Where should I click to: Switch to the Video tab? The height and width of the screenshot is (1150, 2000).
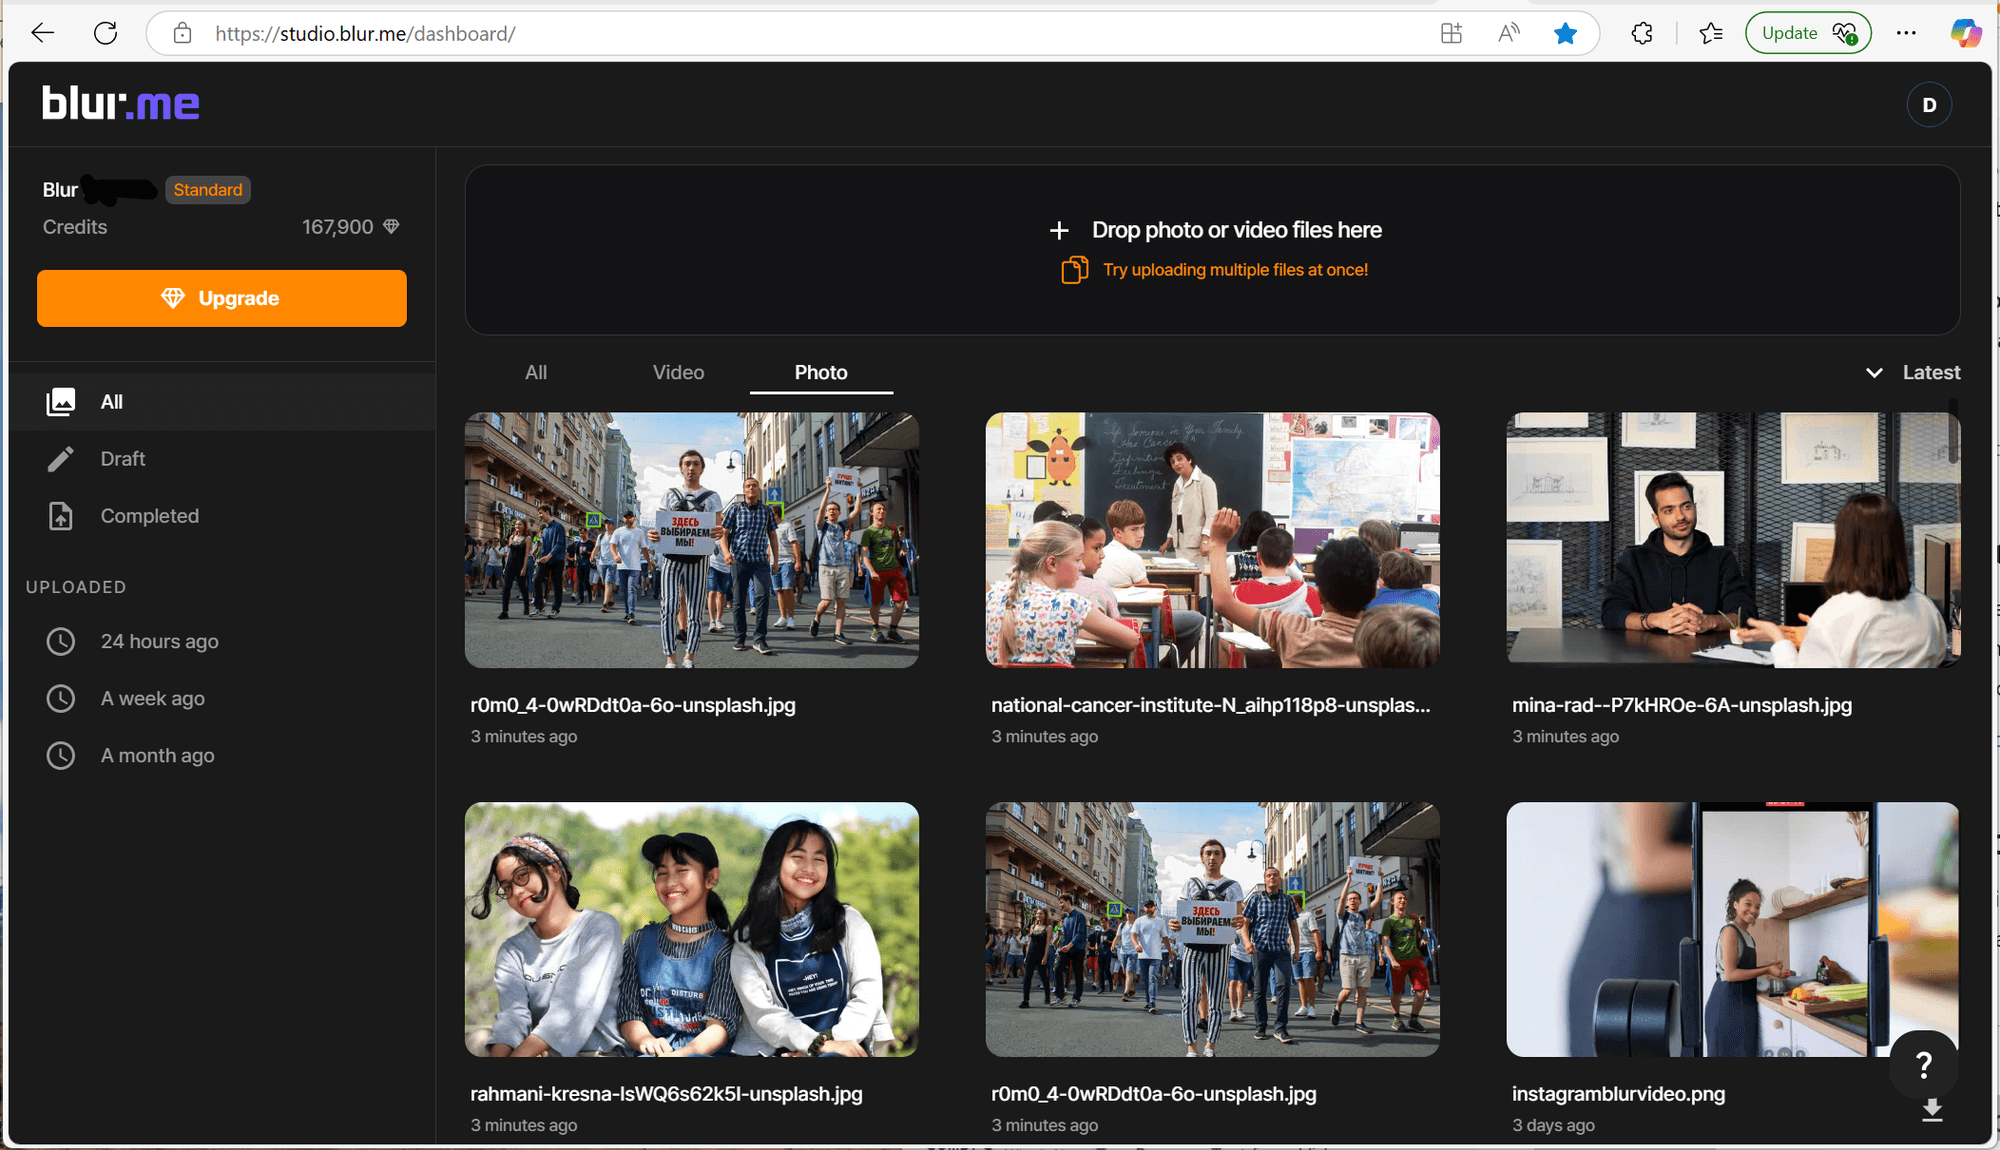tap(678, 372)
